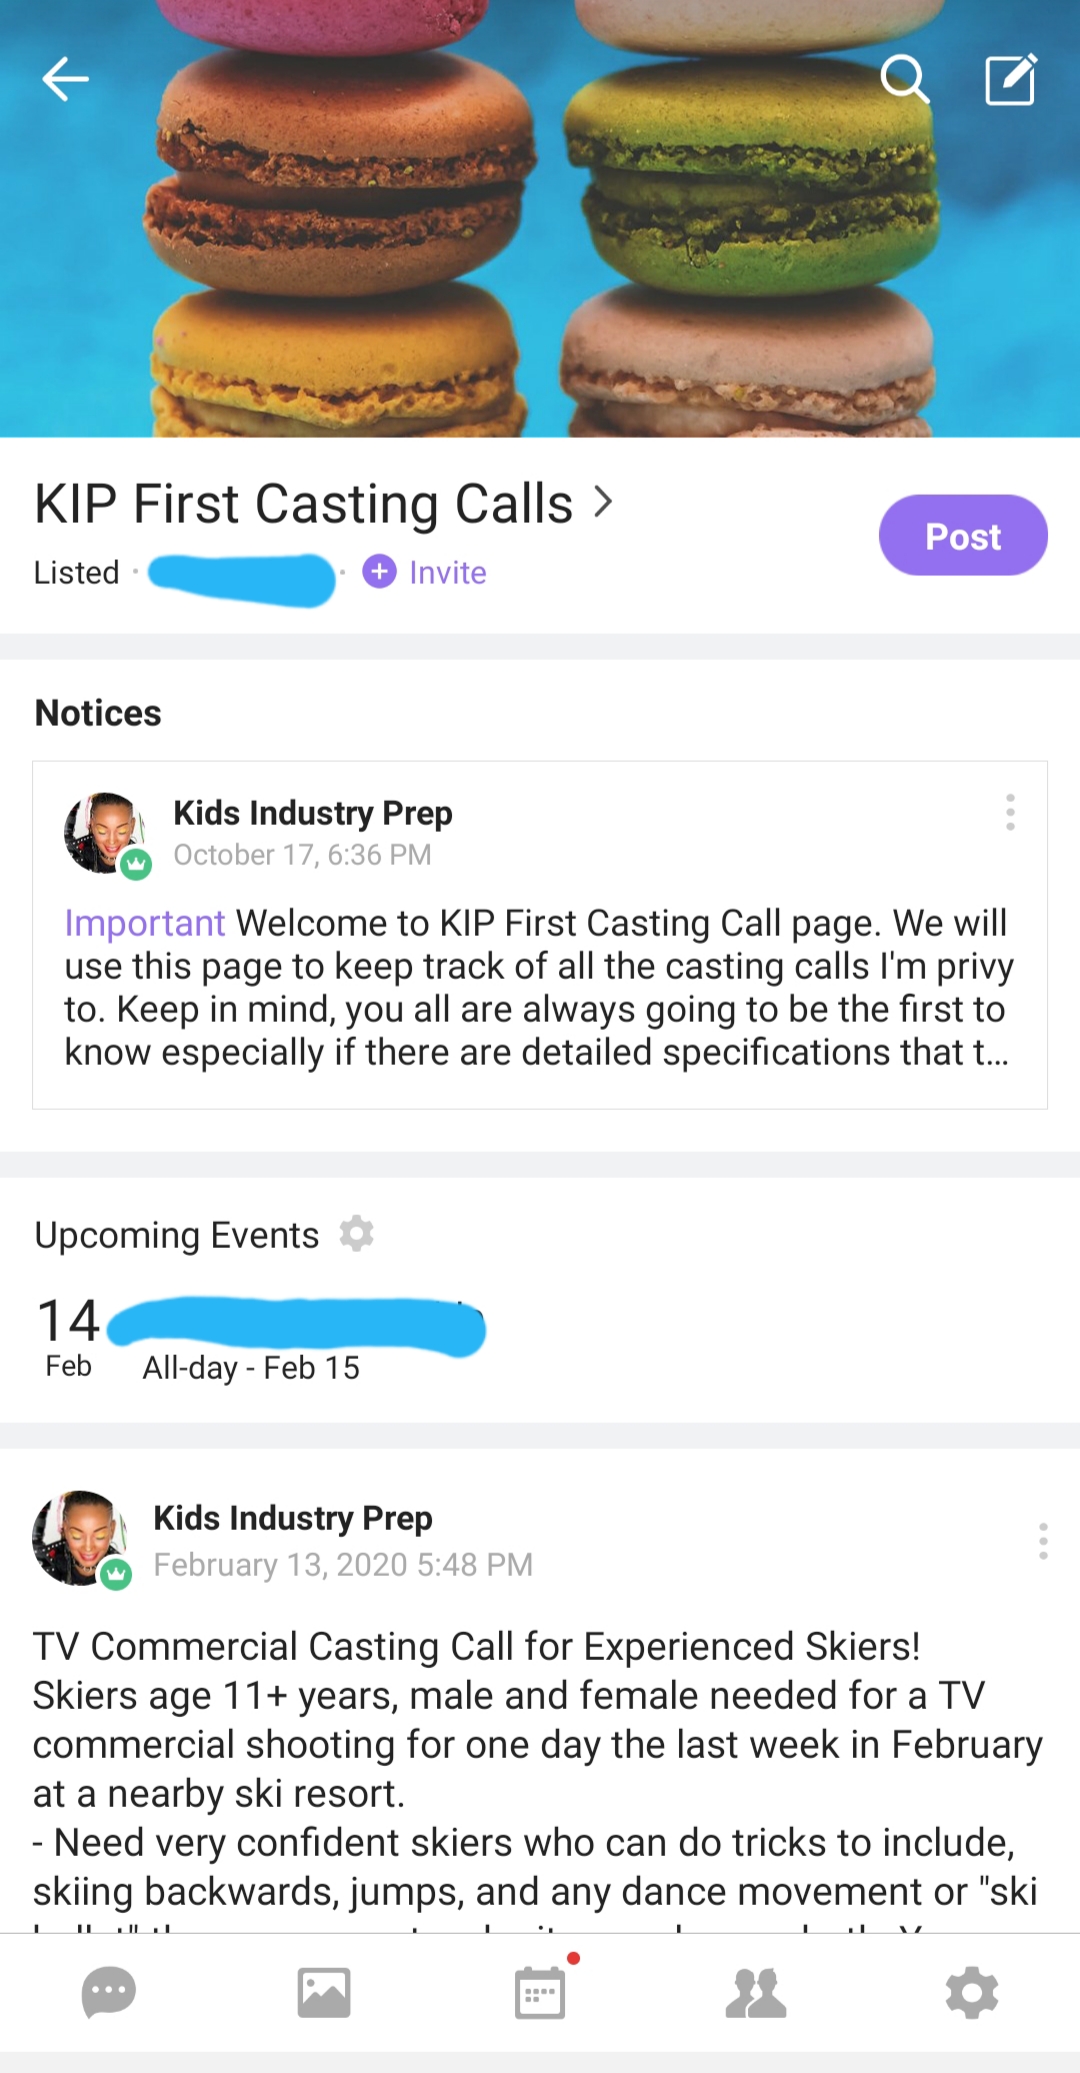The width and height of the screenshot is (1080, 2073).
Task: Tap the Important tag in notice
Action: coord(145,923)
